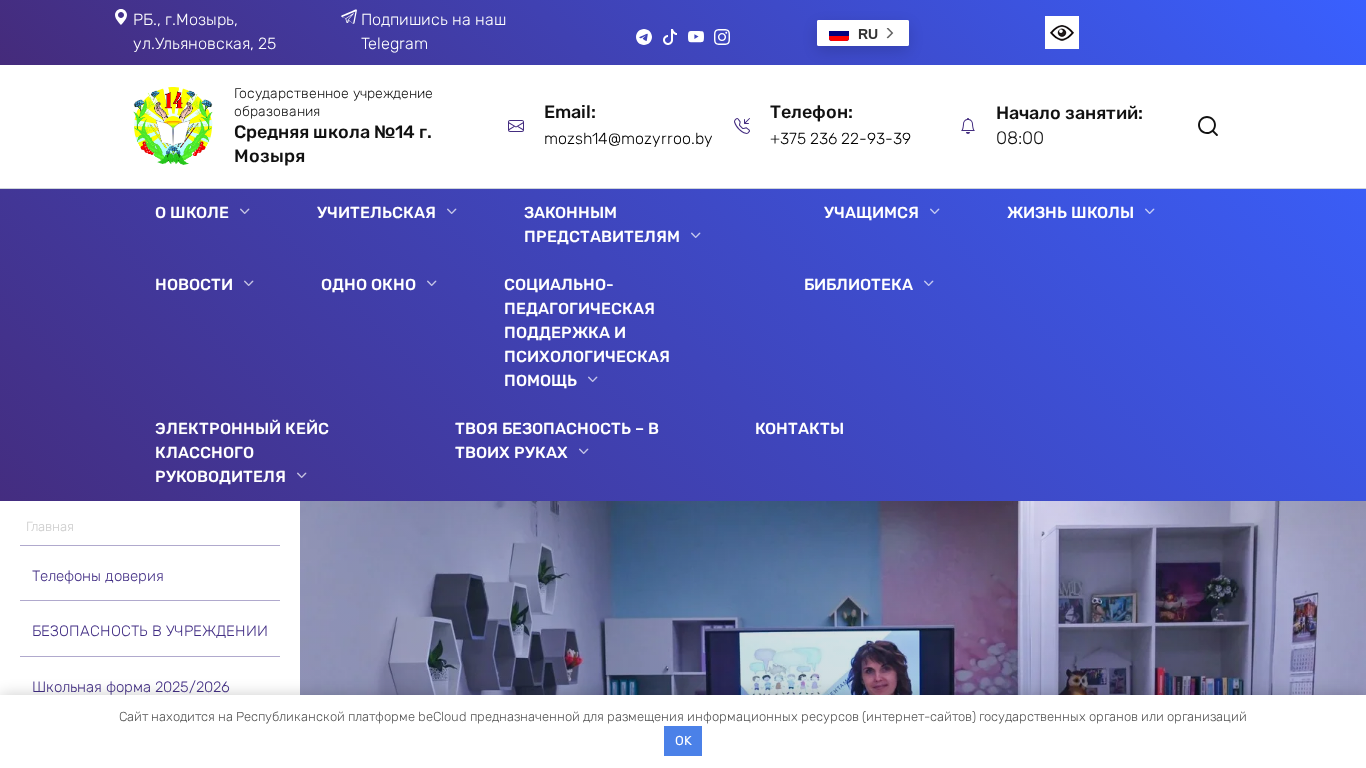This screenshot has height=768, width=1366.
Task: Open the TikTok social icon
Action: tap(670, 37)
